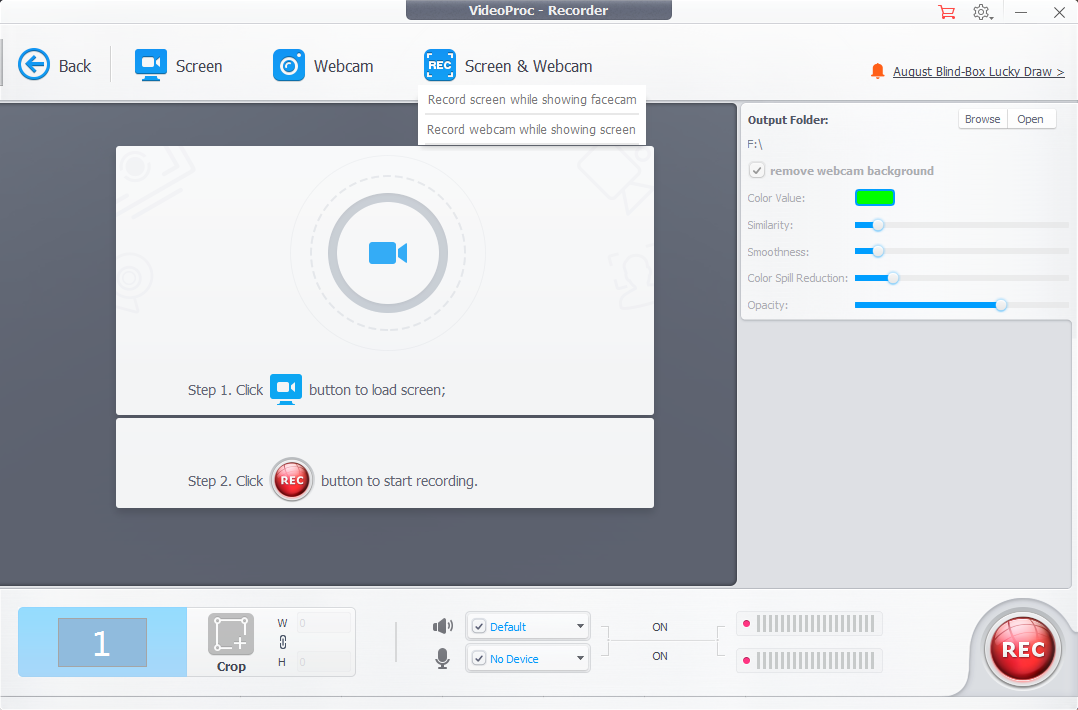This screenshot has height=710, width=1078.
Task: Click the Screen & Webcam REC icon
Action: (440, 65)
